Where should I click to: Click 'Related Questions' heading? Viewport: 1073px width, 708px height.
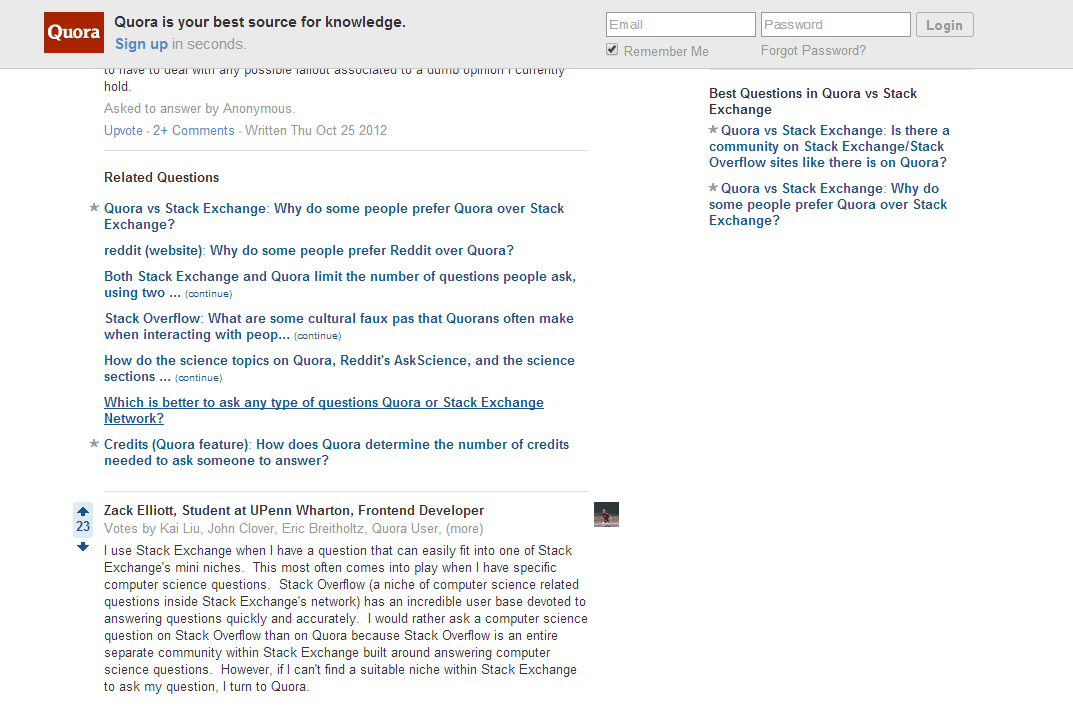[161, 178]
